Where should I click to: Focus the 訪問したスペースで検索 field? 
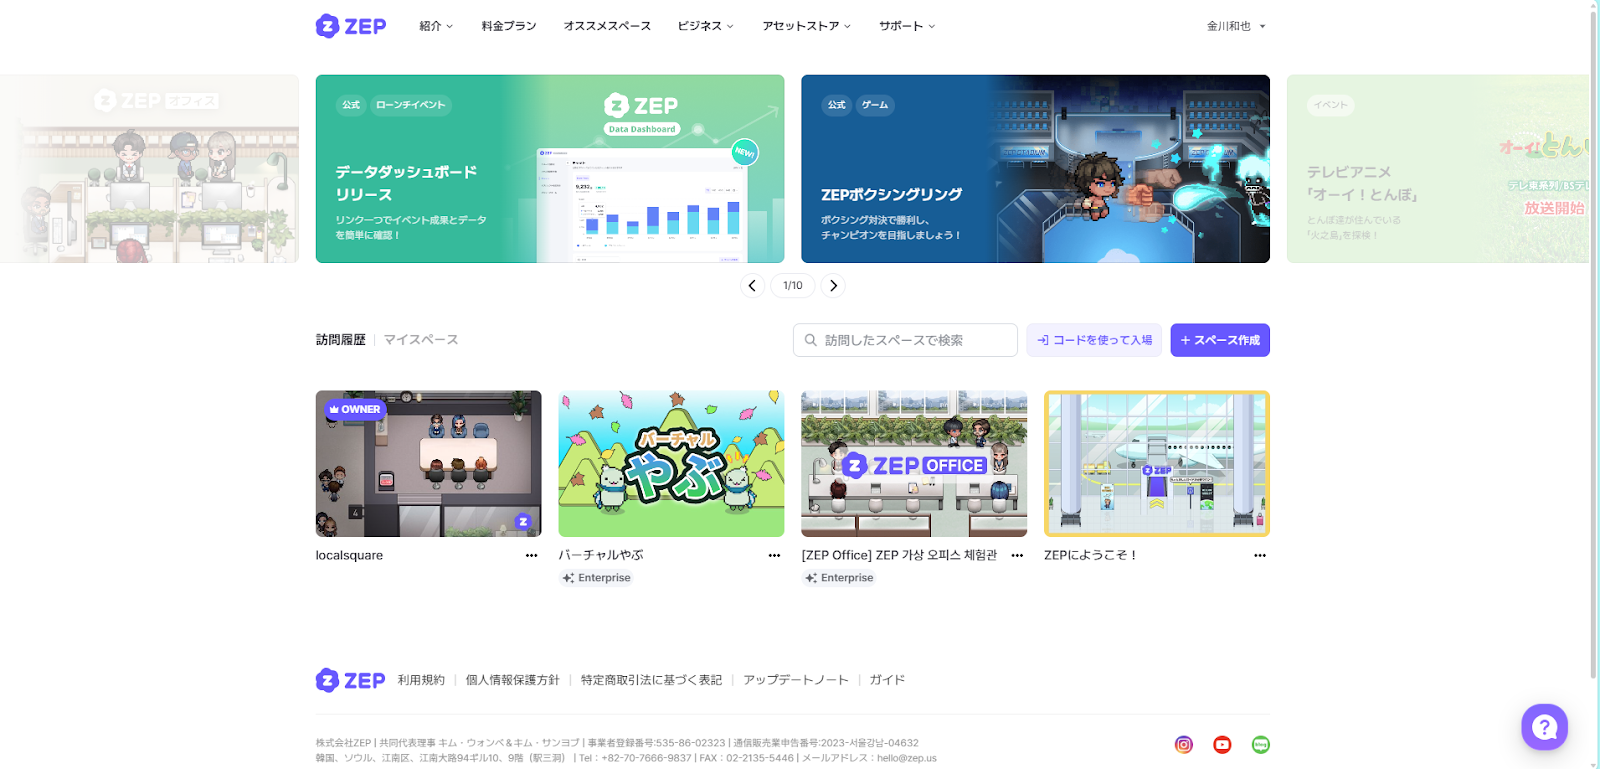point(905,340)
